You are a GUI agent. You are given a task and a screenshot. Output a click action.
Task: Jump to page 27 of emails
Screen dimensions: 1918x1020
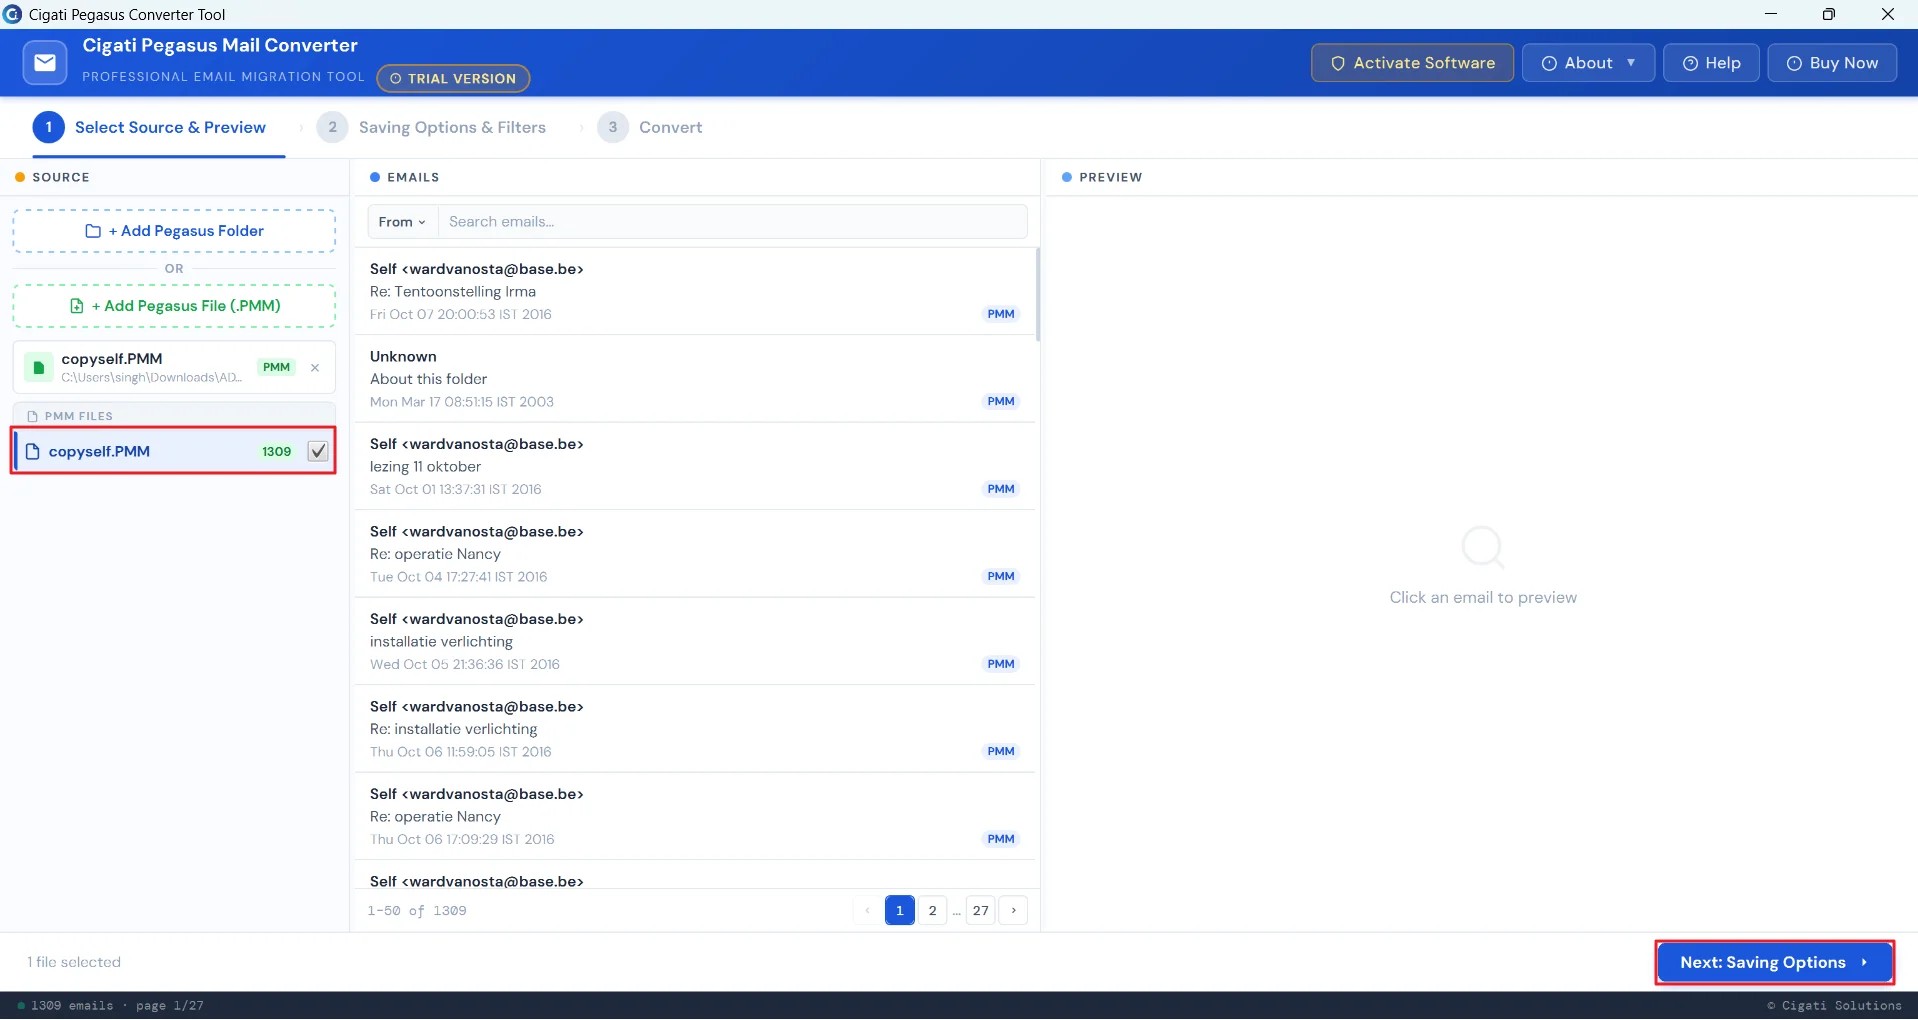(981, 910)
